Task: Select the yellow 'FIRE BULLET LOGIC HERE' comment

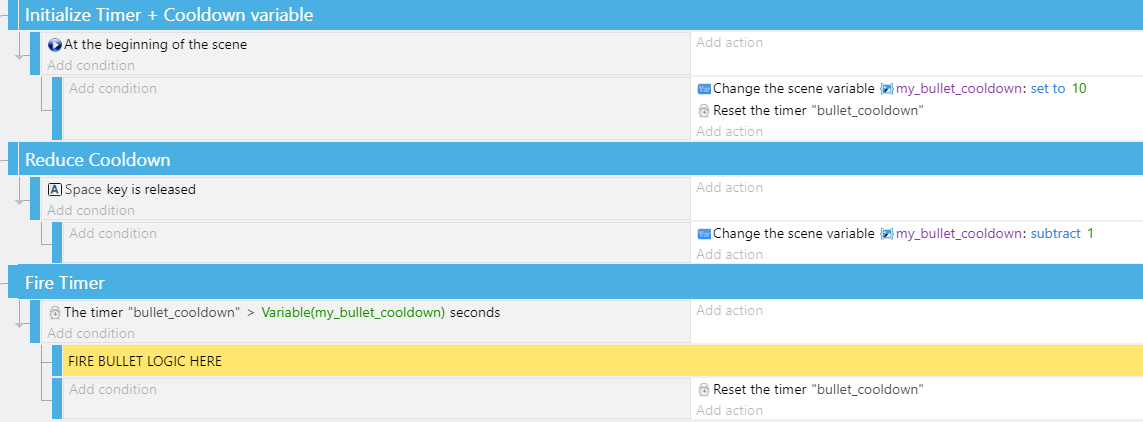Action: tap(603, 361)
